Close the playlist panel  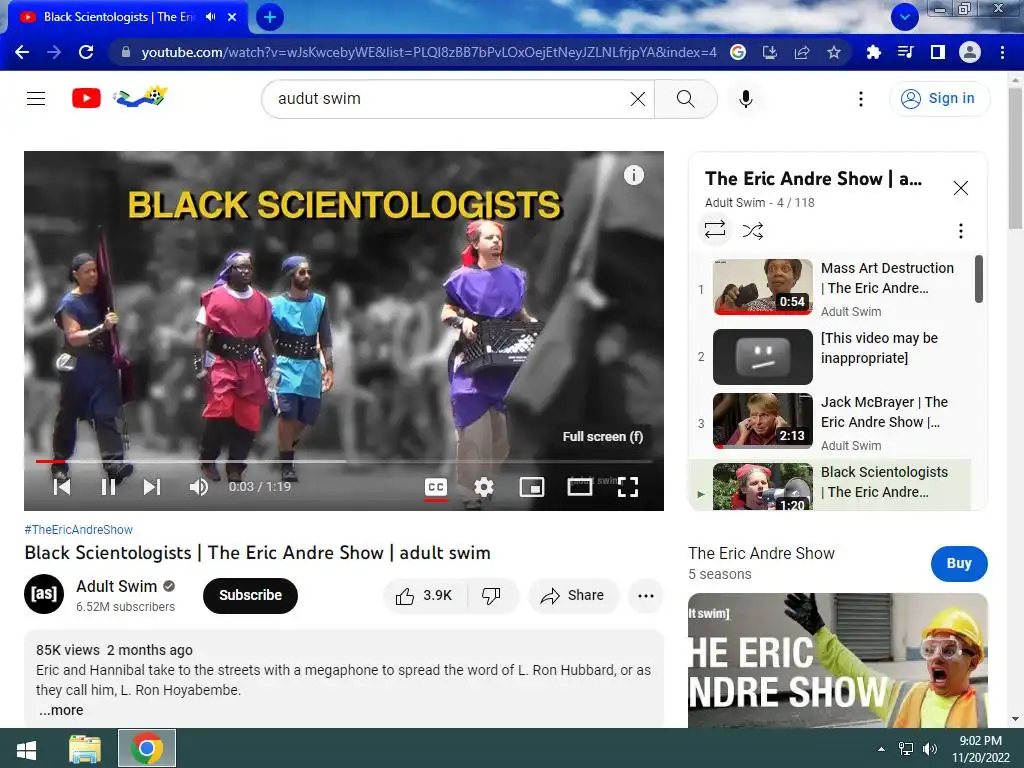tap(960, 188)
